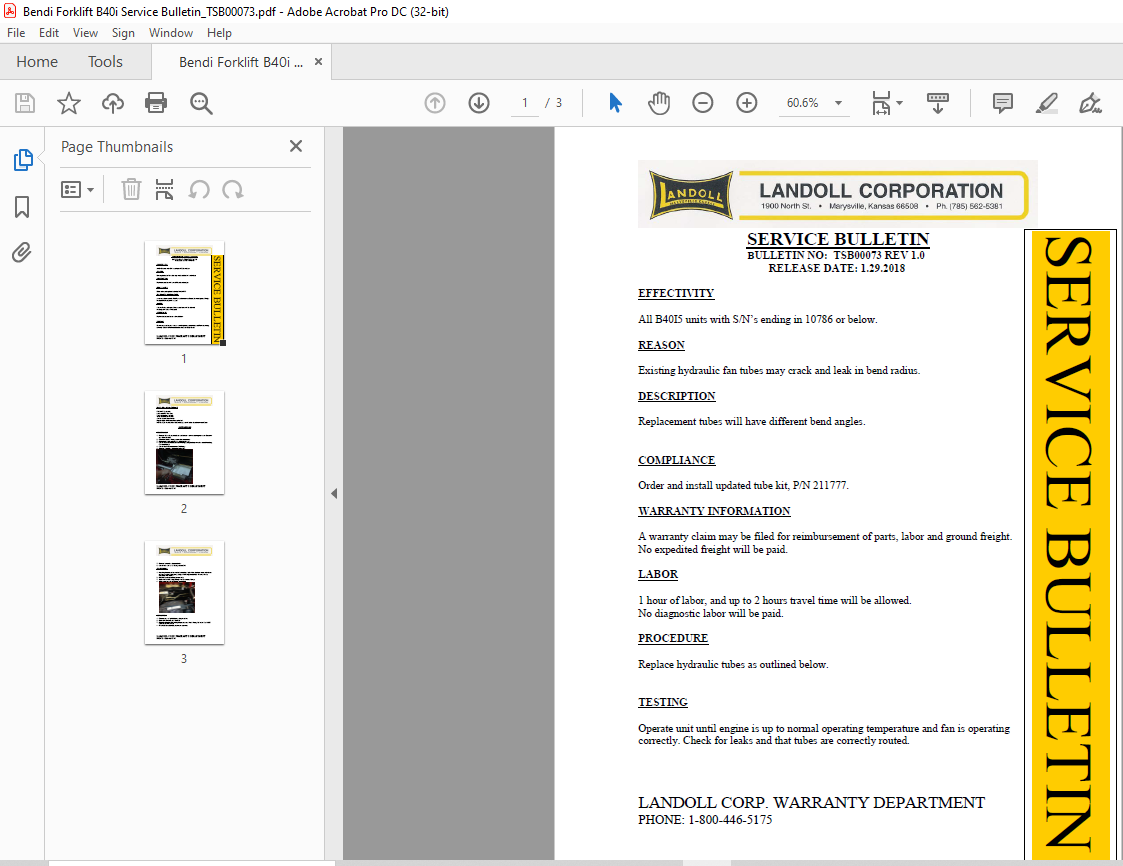Open the Find text magnifier icon

click(201, 103)
